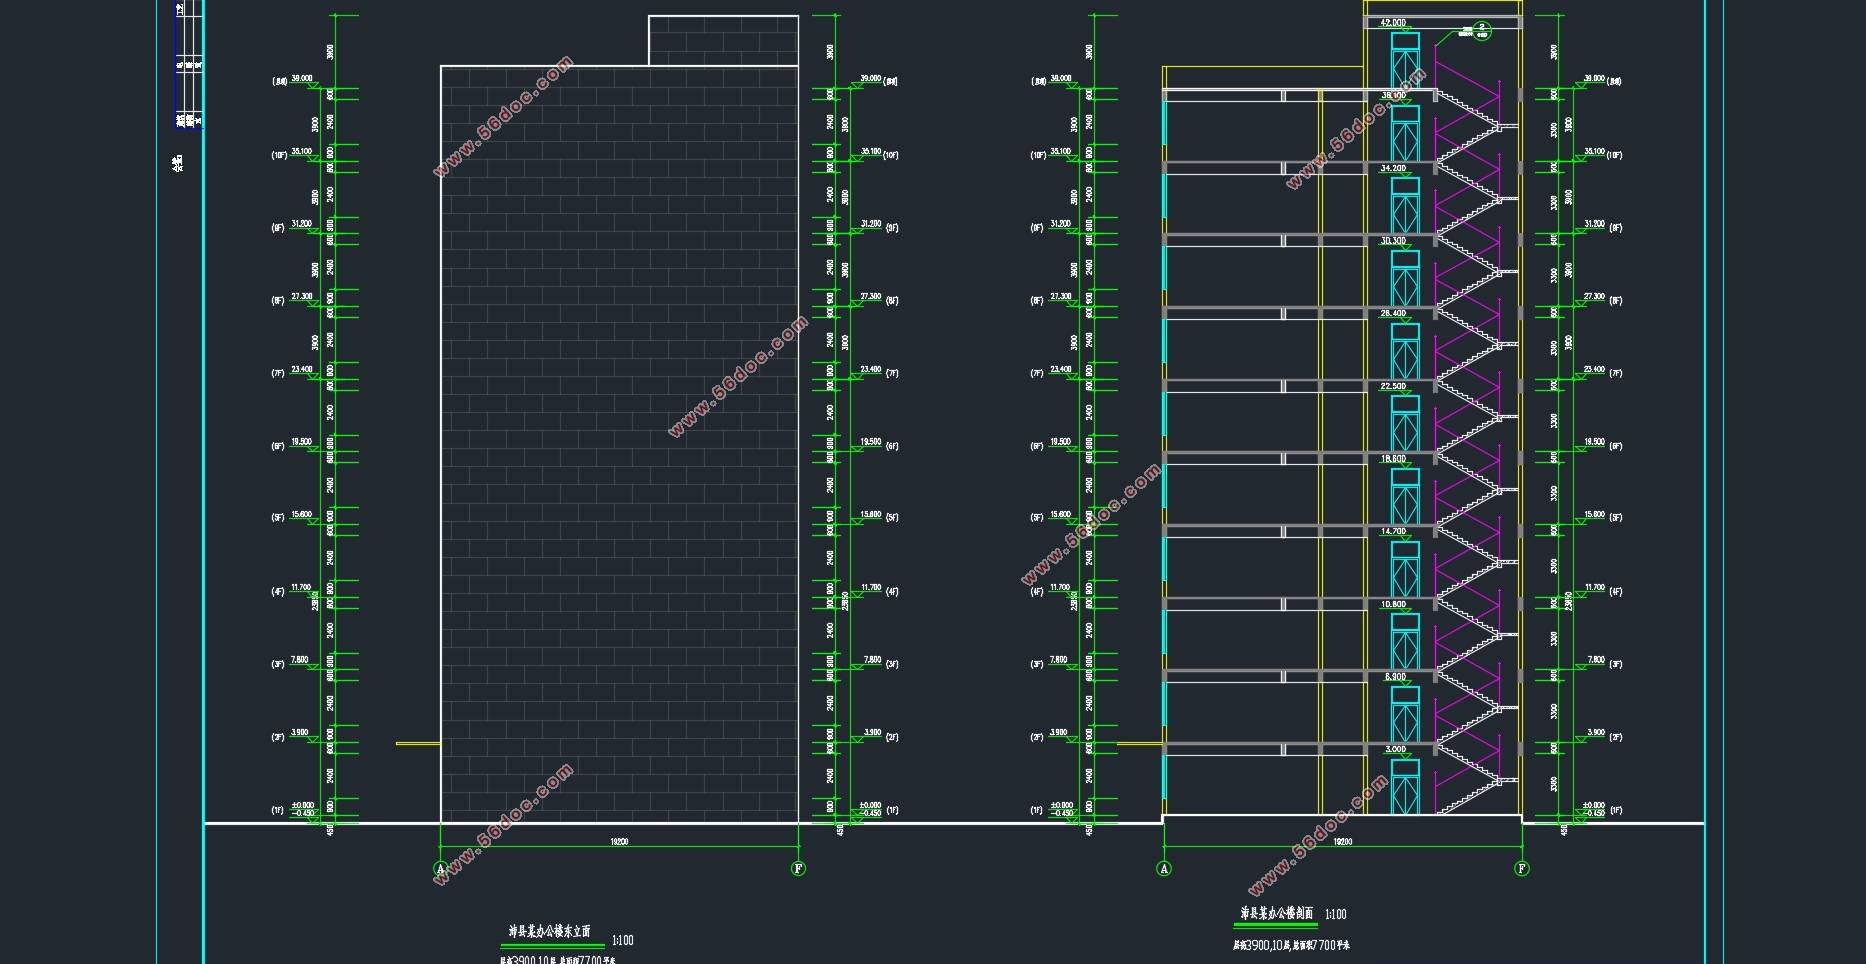Viewport: 1866px width, 964px height.
Task: Pick the 30.300 elevation label in the section
Action: (x=1393, y=241)
